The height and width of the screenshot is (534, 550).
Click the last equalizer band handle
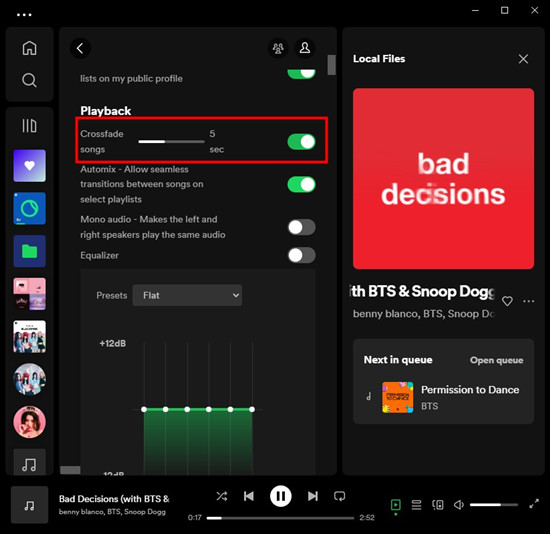click(x=252, y=409)
